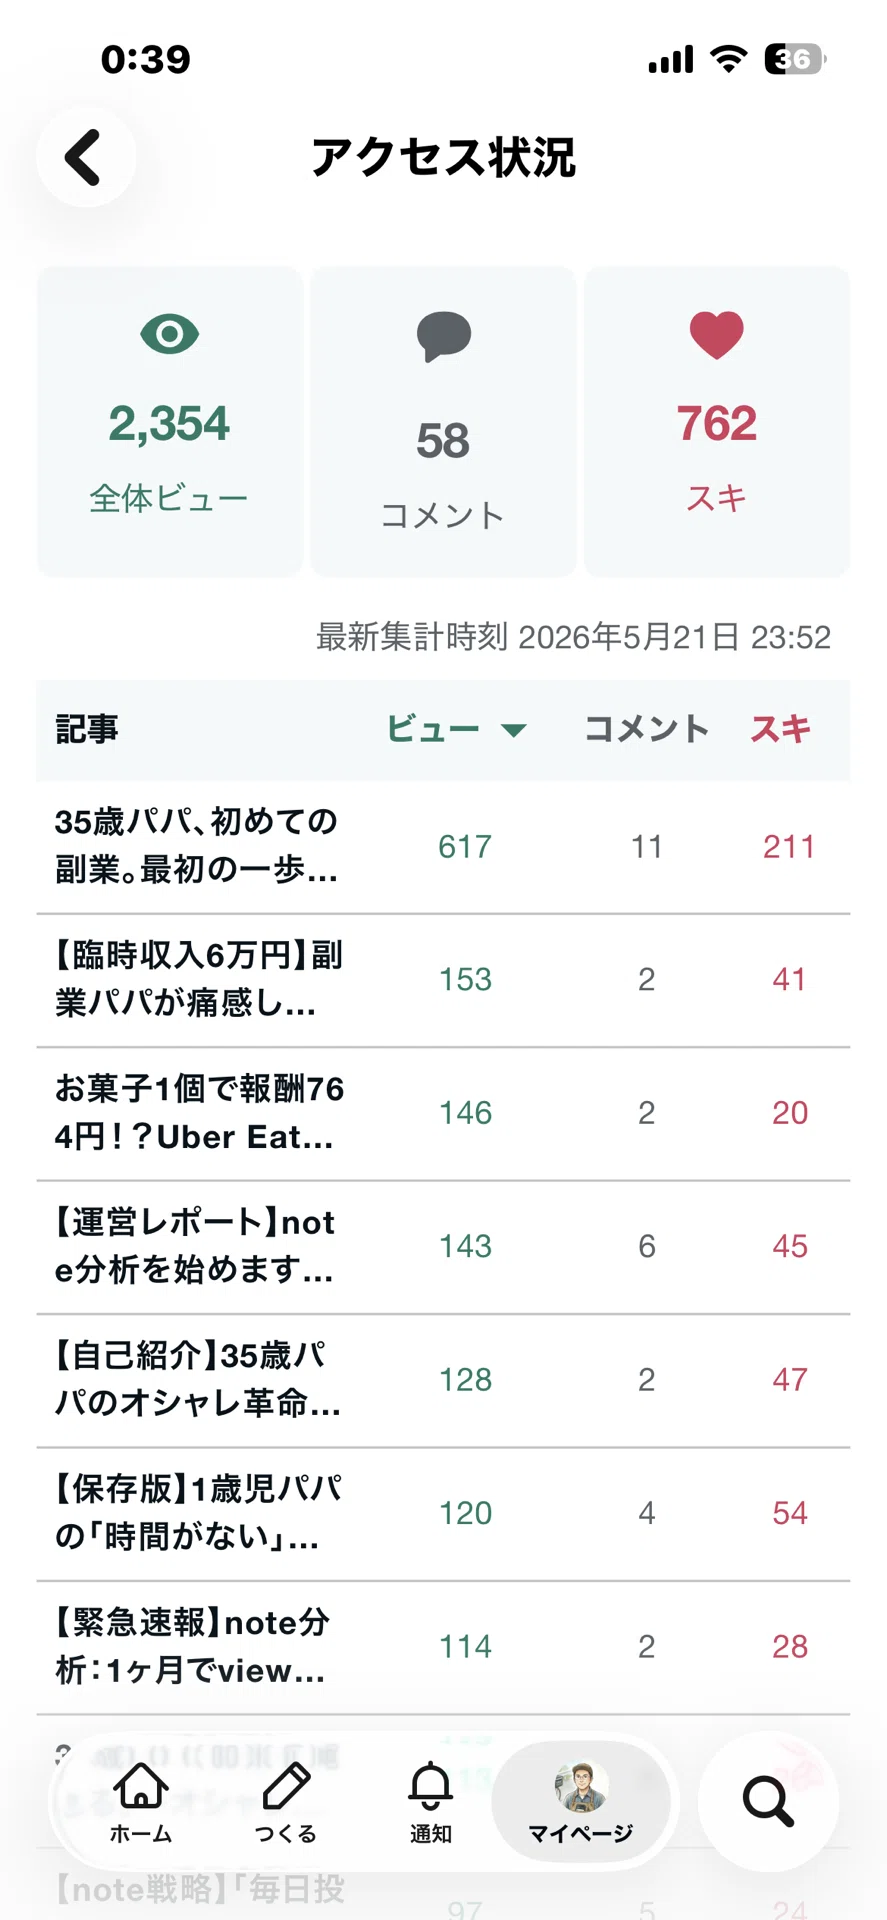
Task: Open article 【緊急速報】note分析：1ヶ月でview
Action: [x=443, y=1647]
